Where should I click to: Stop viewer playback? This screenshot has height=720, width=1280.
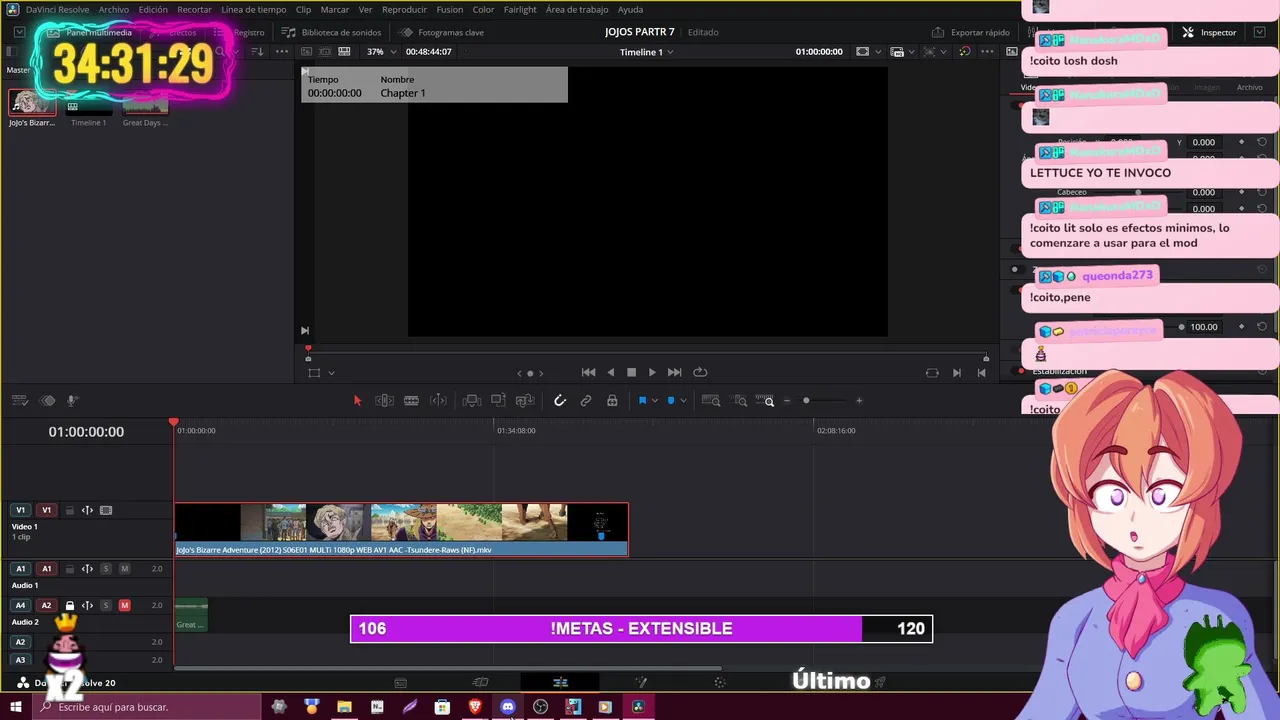click(631, 373)
